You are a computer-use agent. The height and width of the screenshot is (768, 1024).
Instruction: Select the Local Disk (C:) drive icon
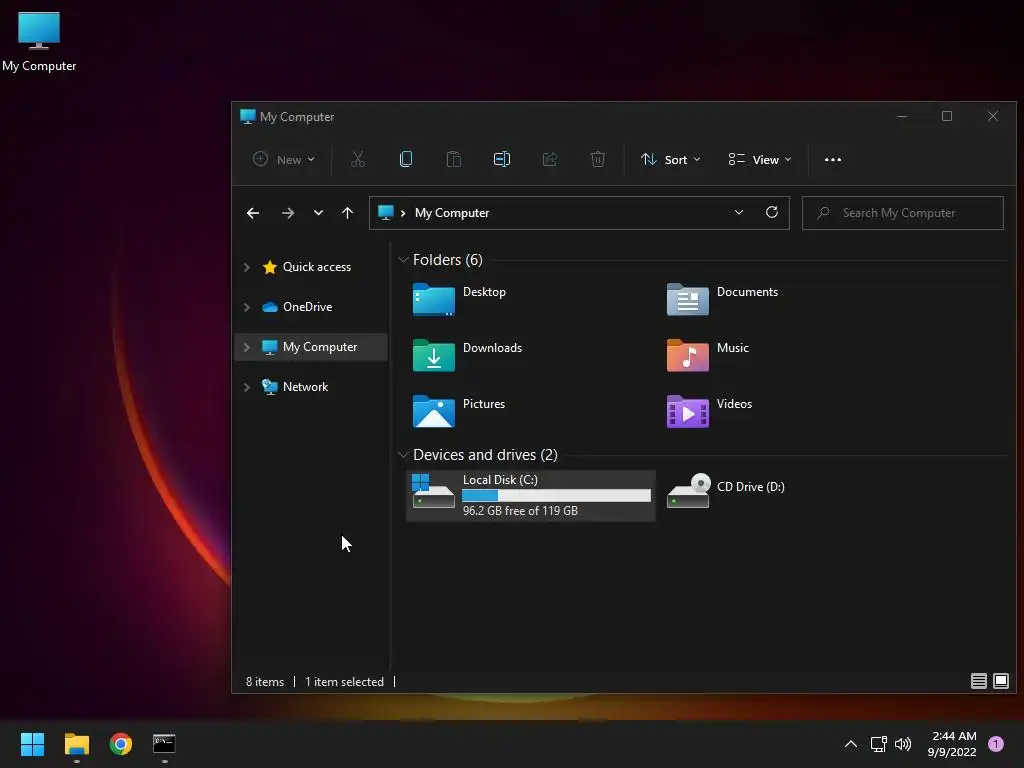pos(433,491)
